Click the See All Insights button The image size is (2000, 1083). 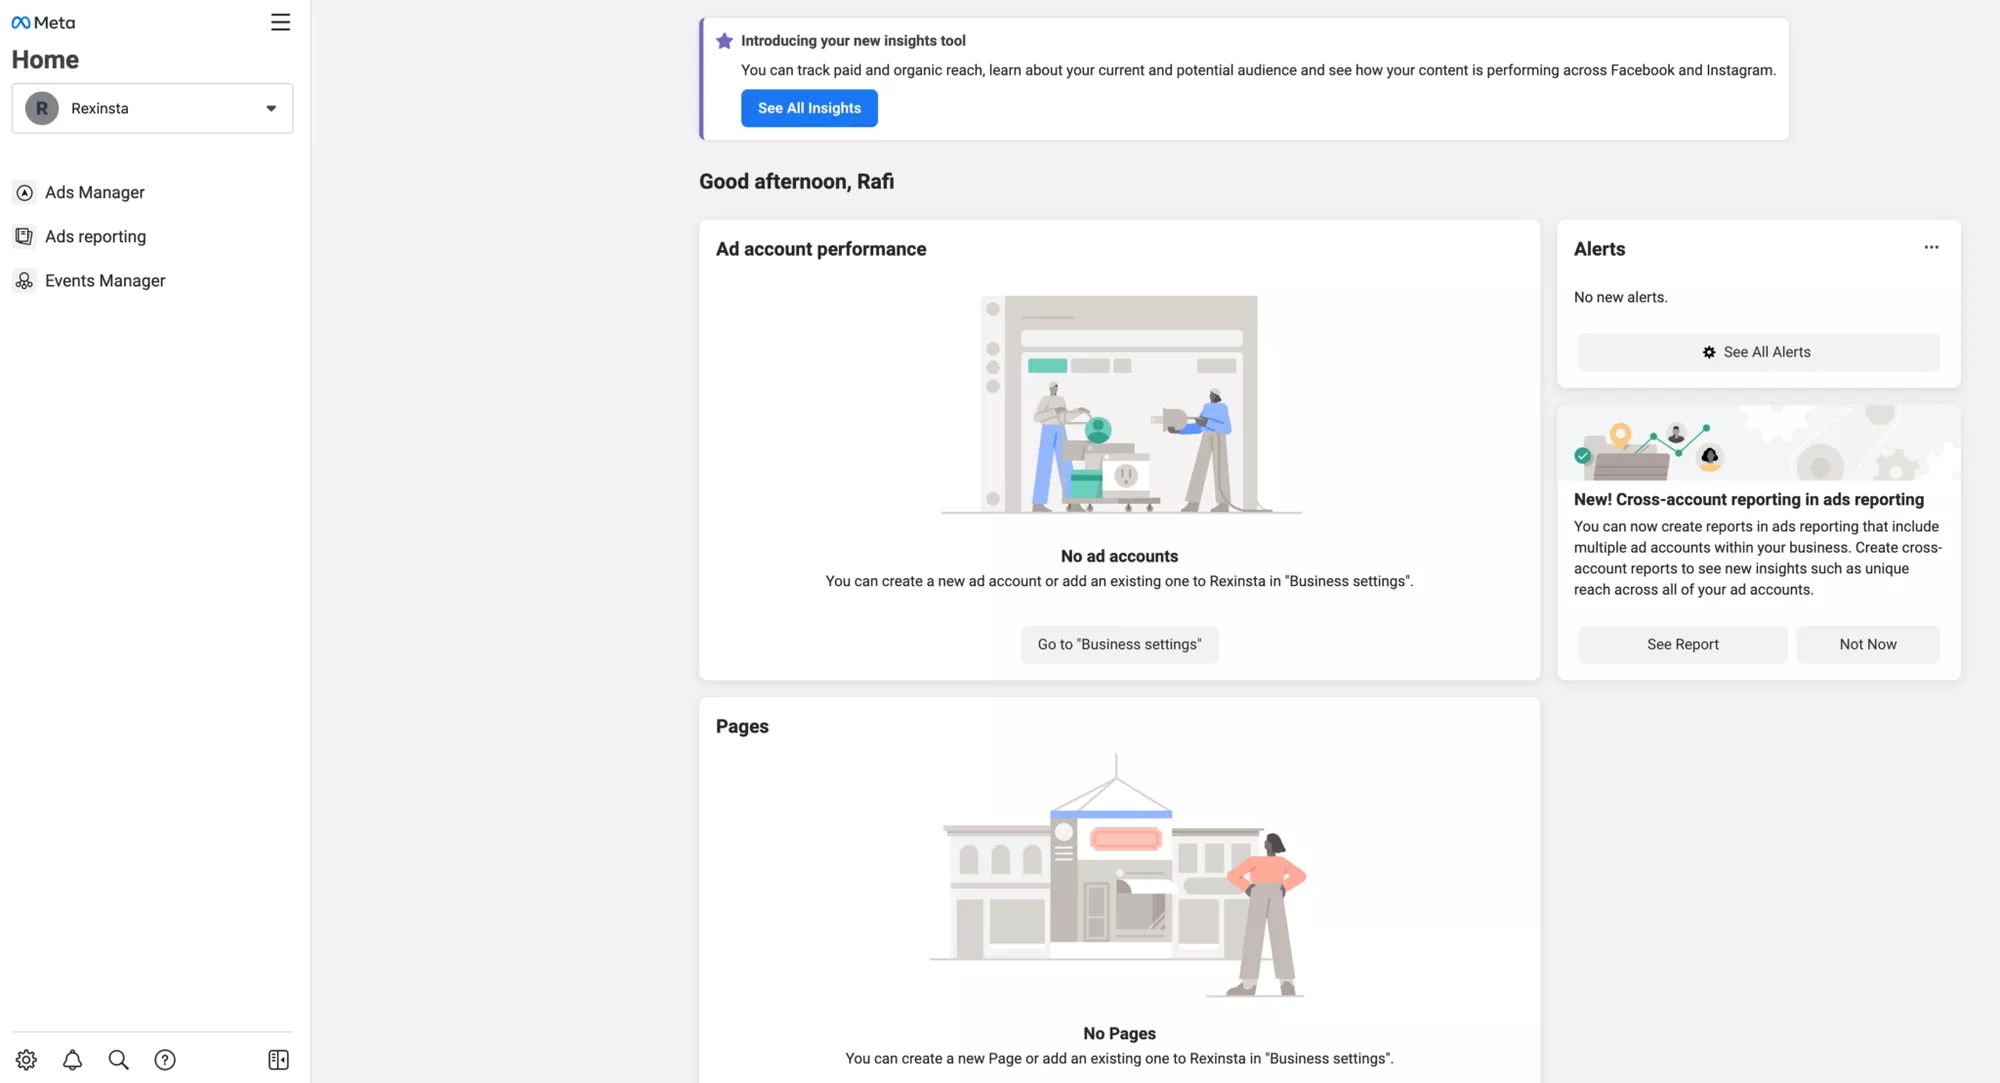tap(809, 108)
